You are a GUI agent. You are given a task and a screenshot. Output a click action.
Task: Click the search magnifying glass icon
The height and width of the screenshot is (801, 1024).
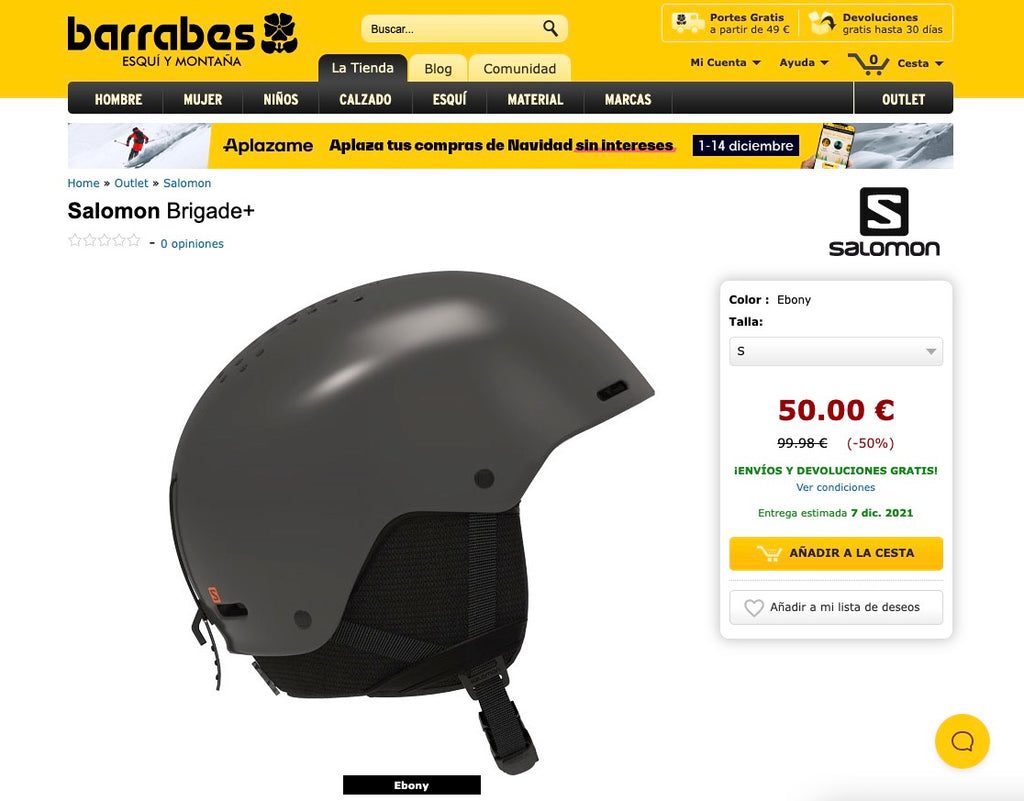pyautogui.click(x=551, y=28)
